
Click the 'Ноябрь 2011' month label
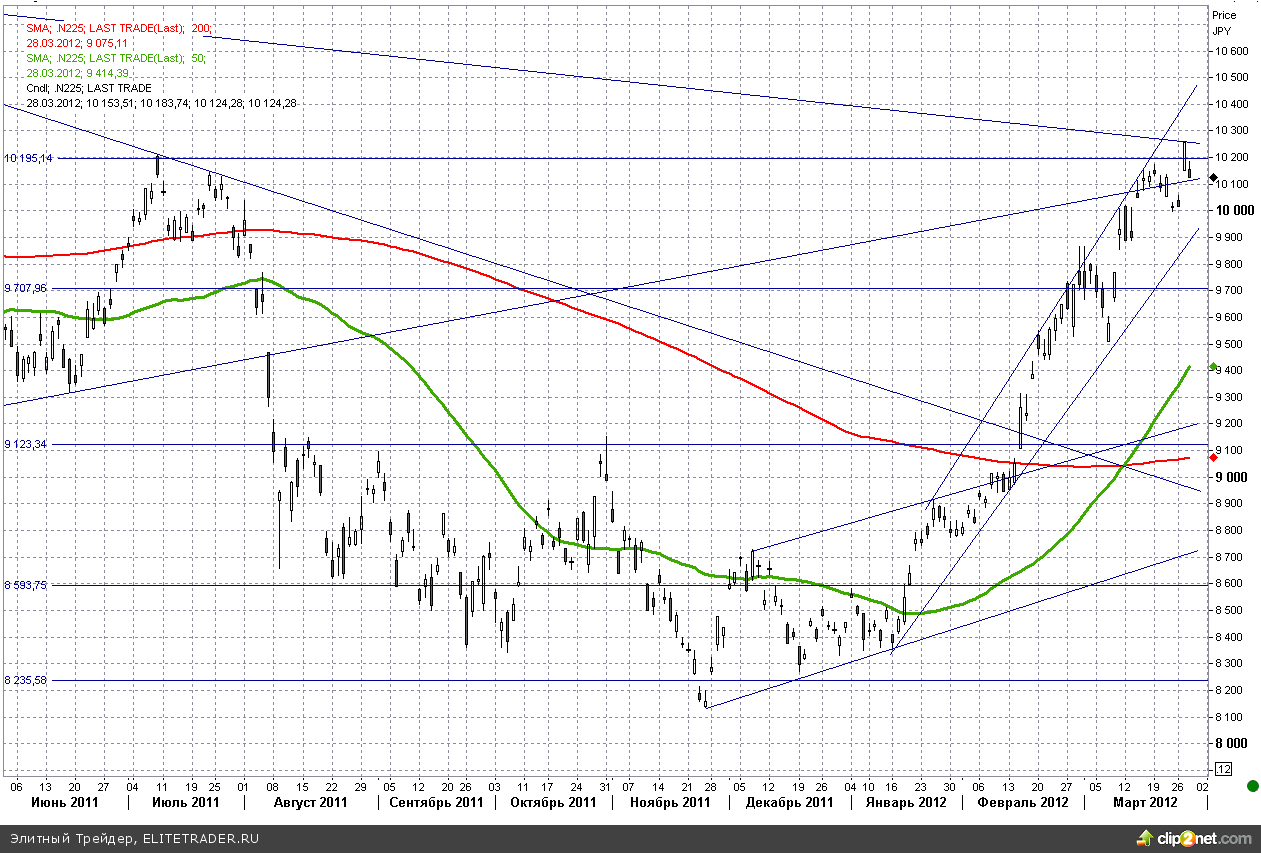(670, 802)
